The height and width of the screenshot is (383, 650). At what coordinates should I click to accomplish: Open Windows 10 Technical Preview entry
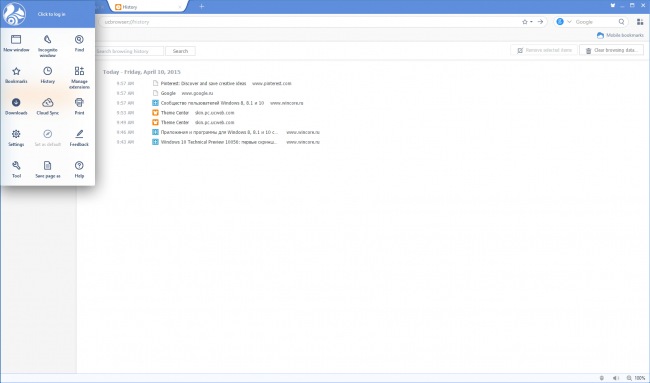click(x=218, y=142)
